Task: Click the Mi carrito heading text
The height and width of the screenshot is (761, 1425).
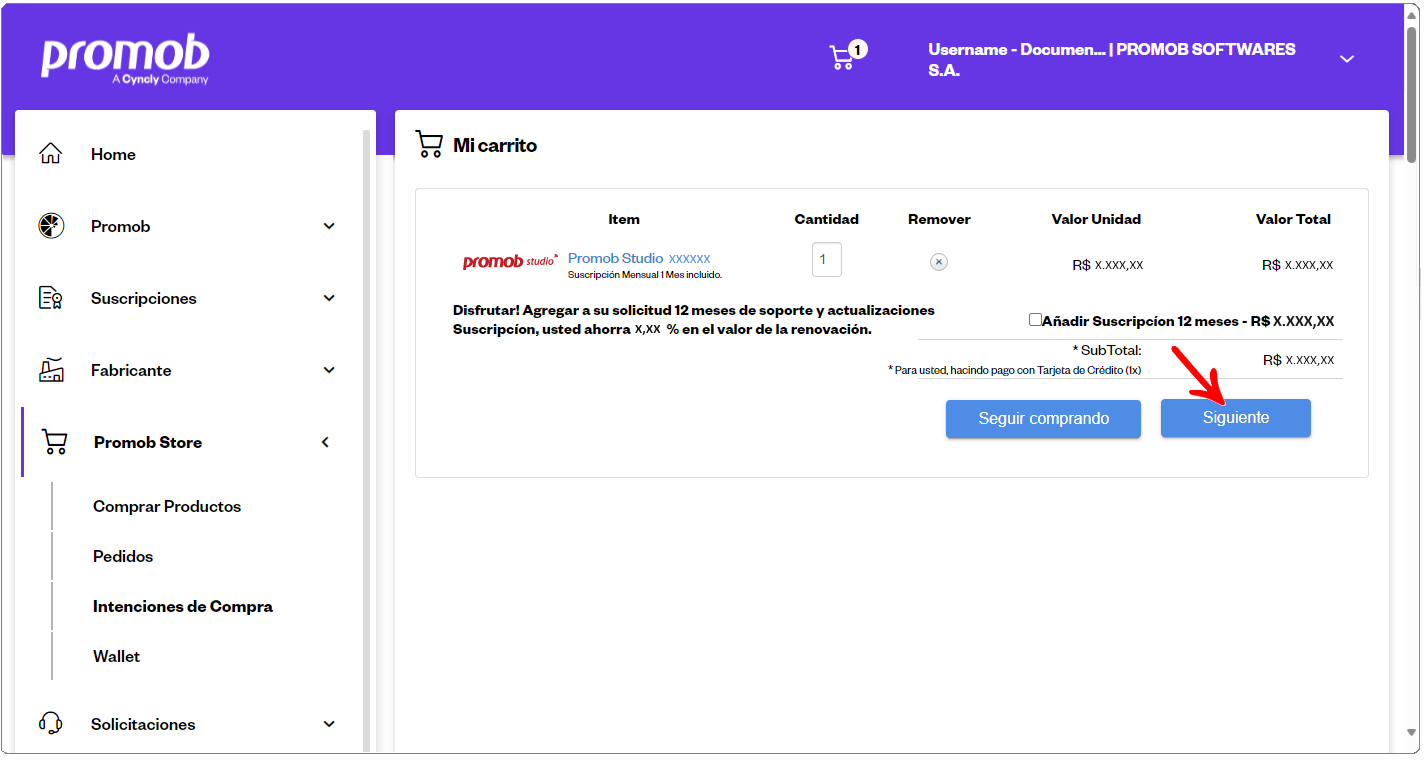Action: (x=495, y=145)
